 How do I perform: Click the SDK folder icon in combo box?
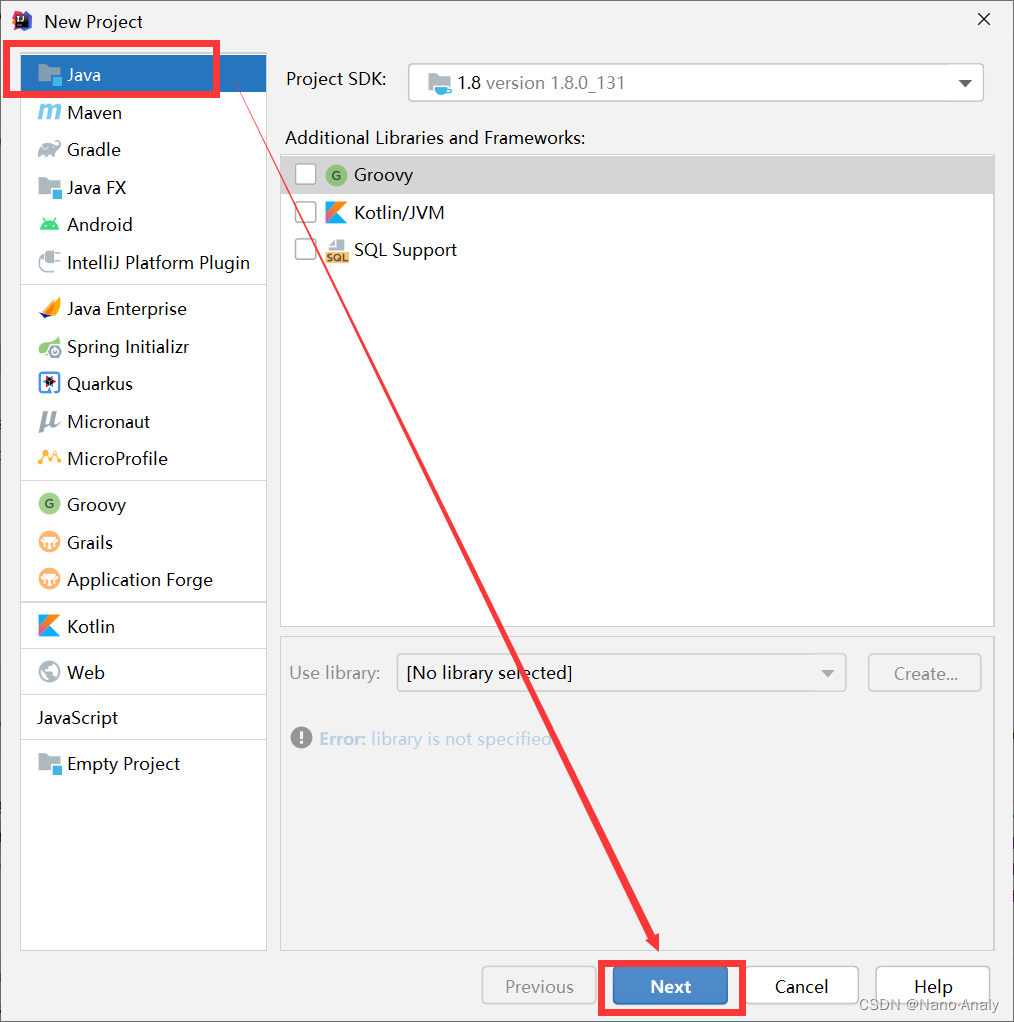click(439, 83)
